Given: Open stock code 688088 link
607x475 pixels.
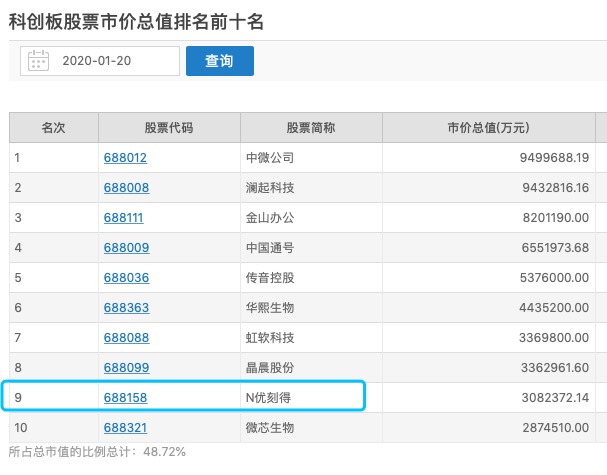Looking at the screenshot, I should coord(126,338).
